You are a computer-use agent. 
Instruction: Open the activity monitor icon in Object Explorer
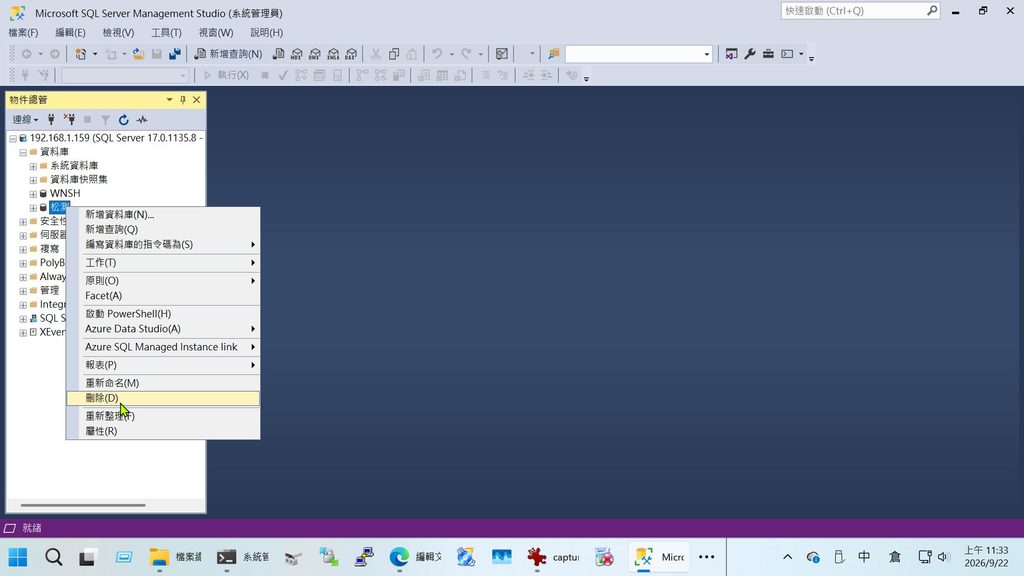coord(142,120)
